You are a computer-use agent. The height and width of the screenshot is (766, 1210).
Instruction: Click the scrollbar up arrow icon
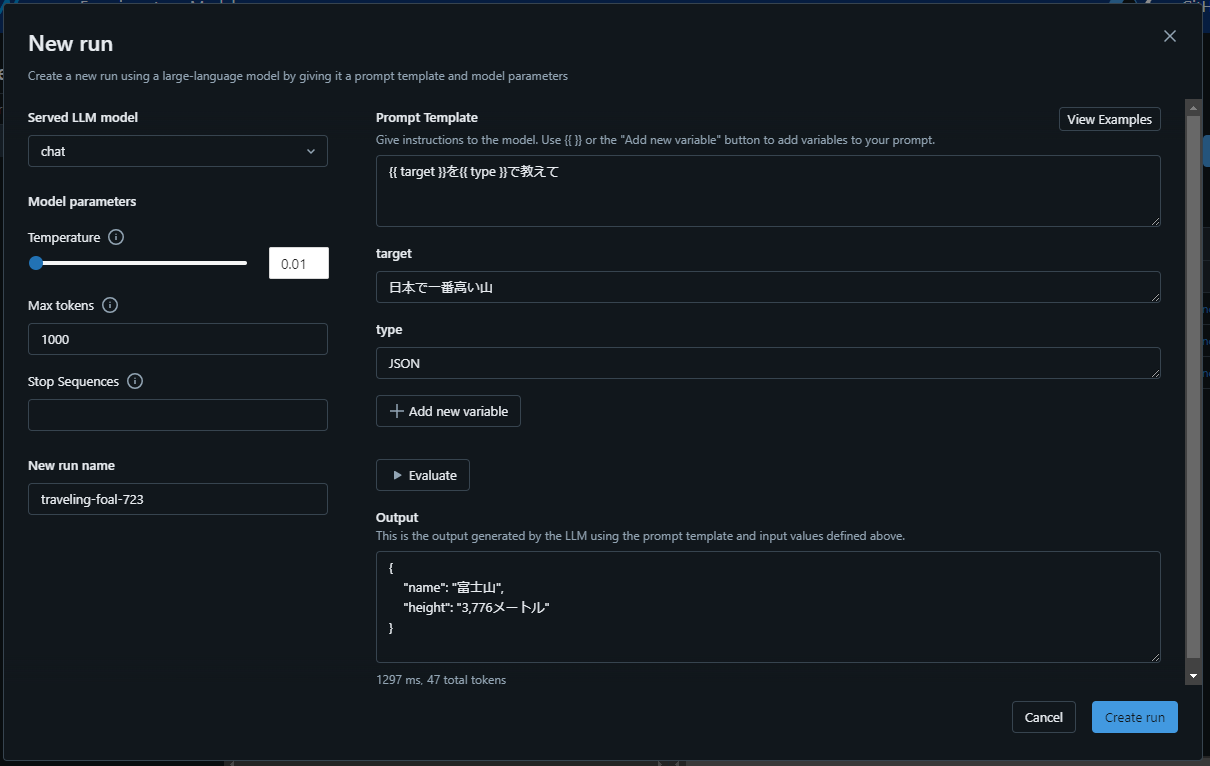[1192, 108]
